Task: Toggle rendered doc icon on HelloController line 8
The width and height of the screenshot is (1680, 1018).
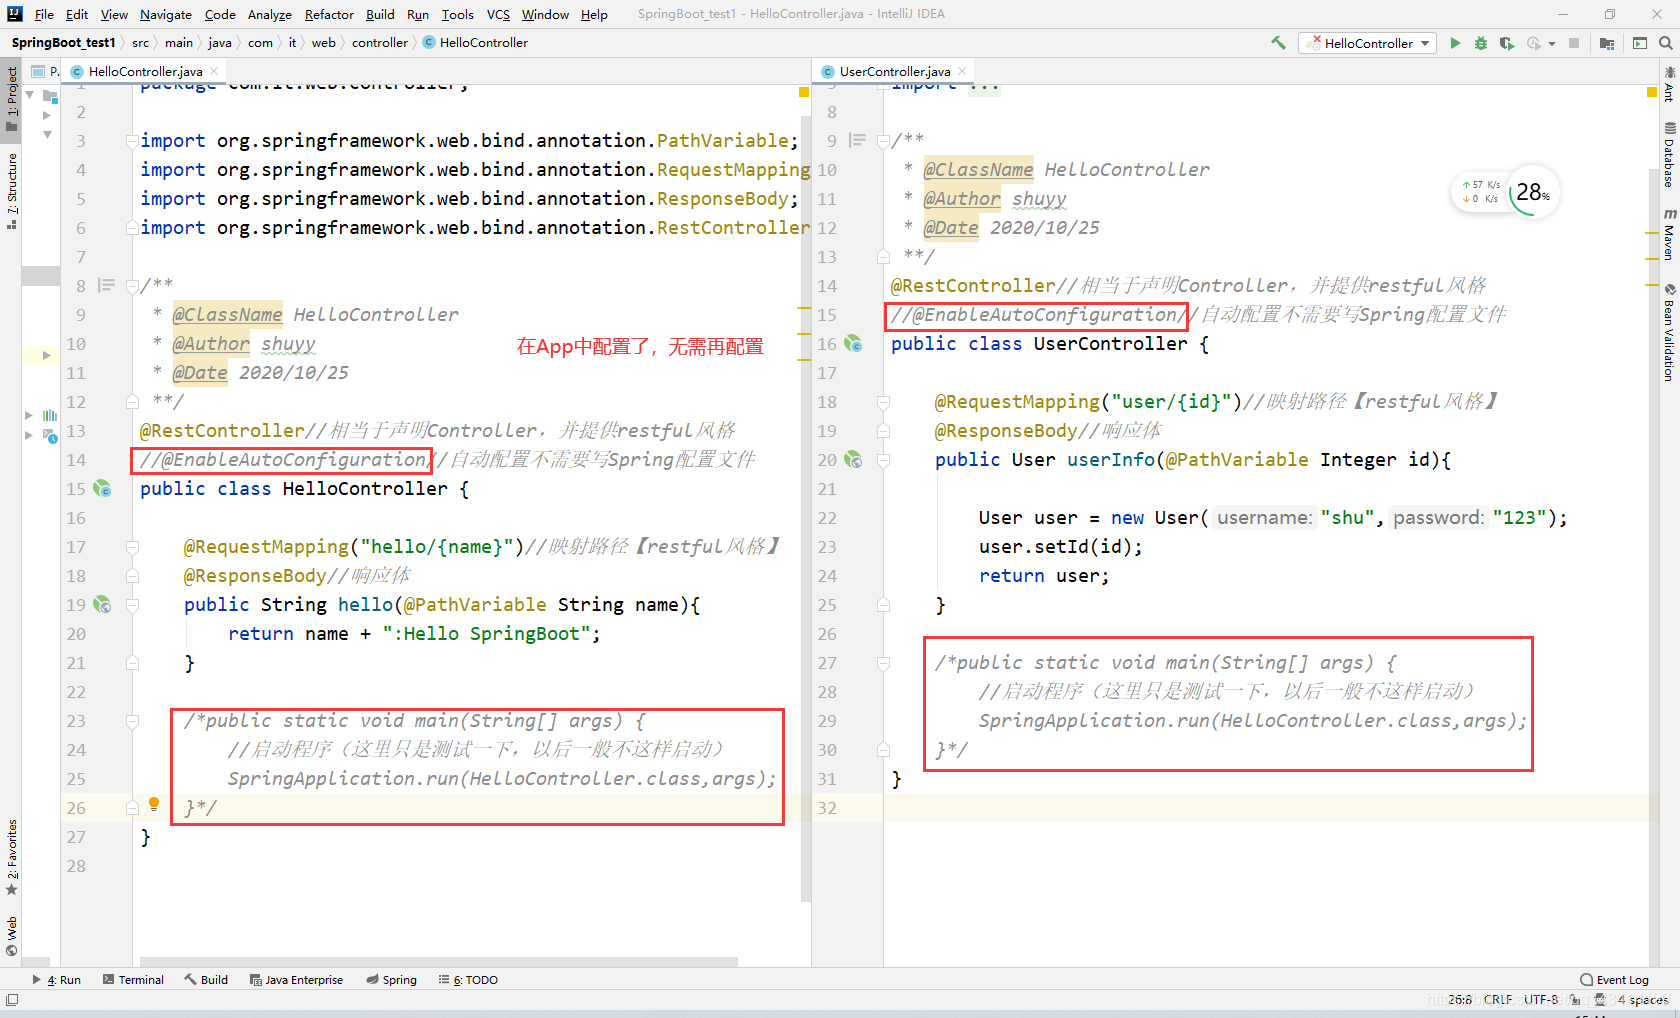Action: (106, 286)
